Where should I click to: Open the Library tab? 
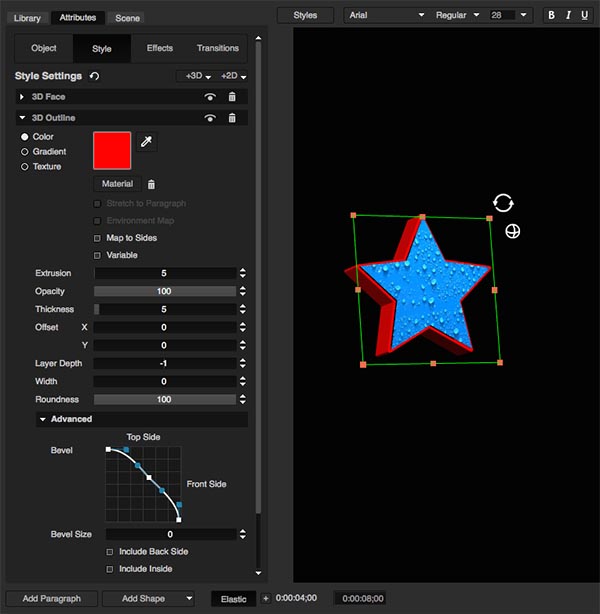pos(27,18)
